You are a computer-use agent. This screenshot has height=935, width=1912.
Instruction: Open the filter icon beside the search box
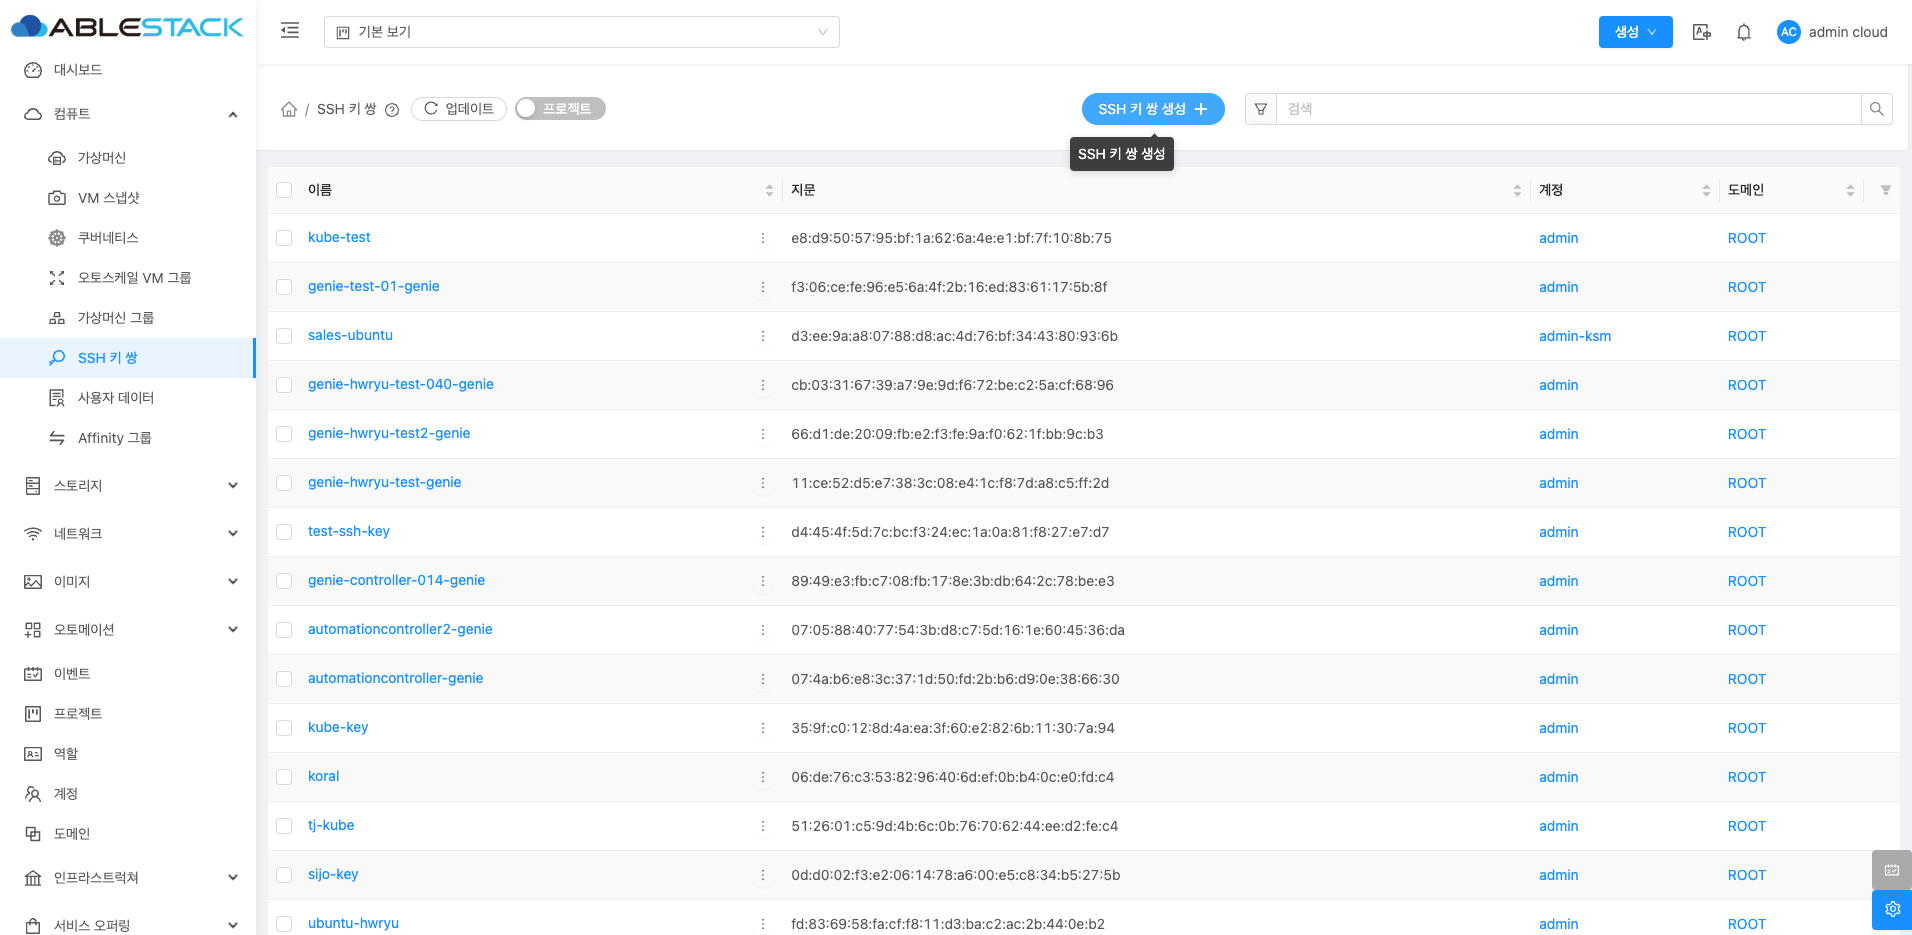click(x=1261, y=109)
